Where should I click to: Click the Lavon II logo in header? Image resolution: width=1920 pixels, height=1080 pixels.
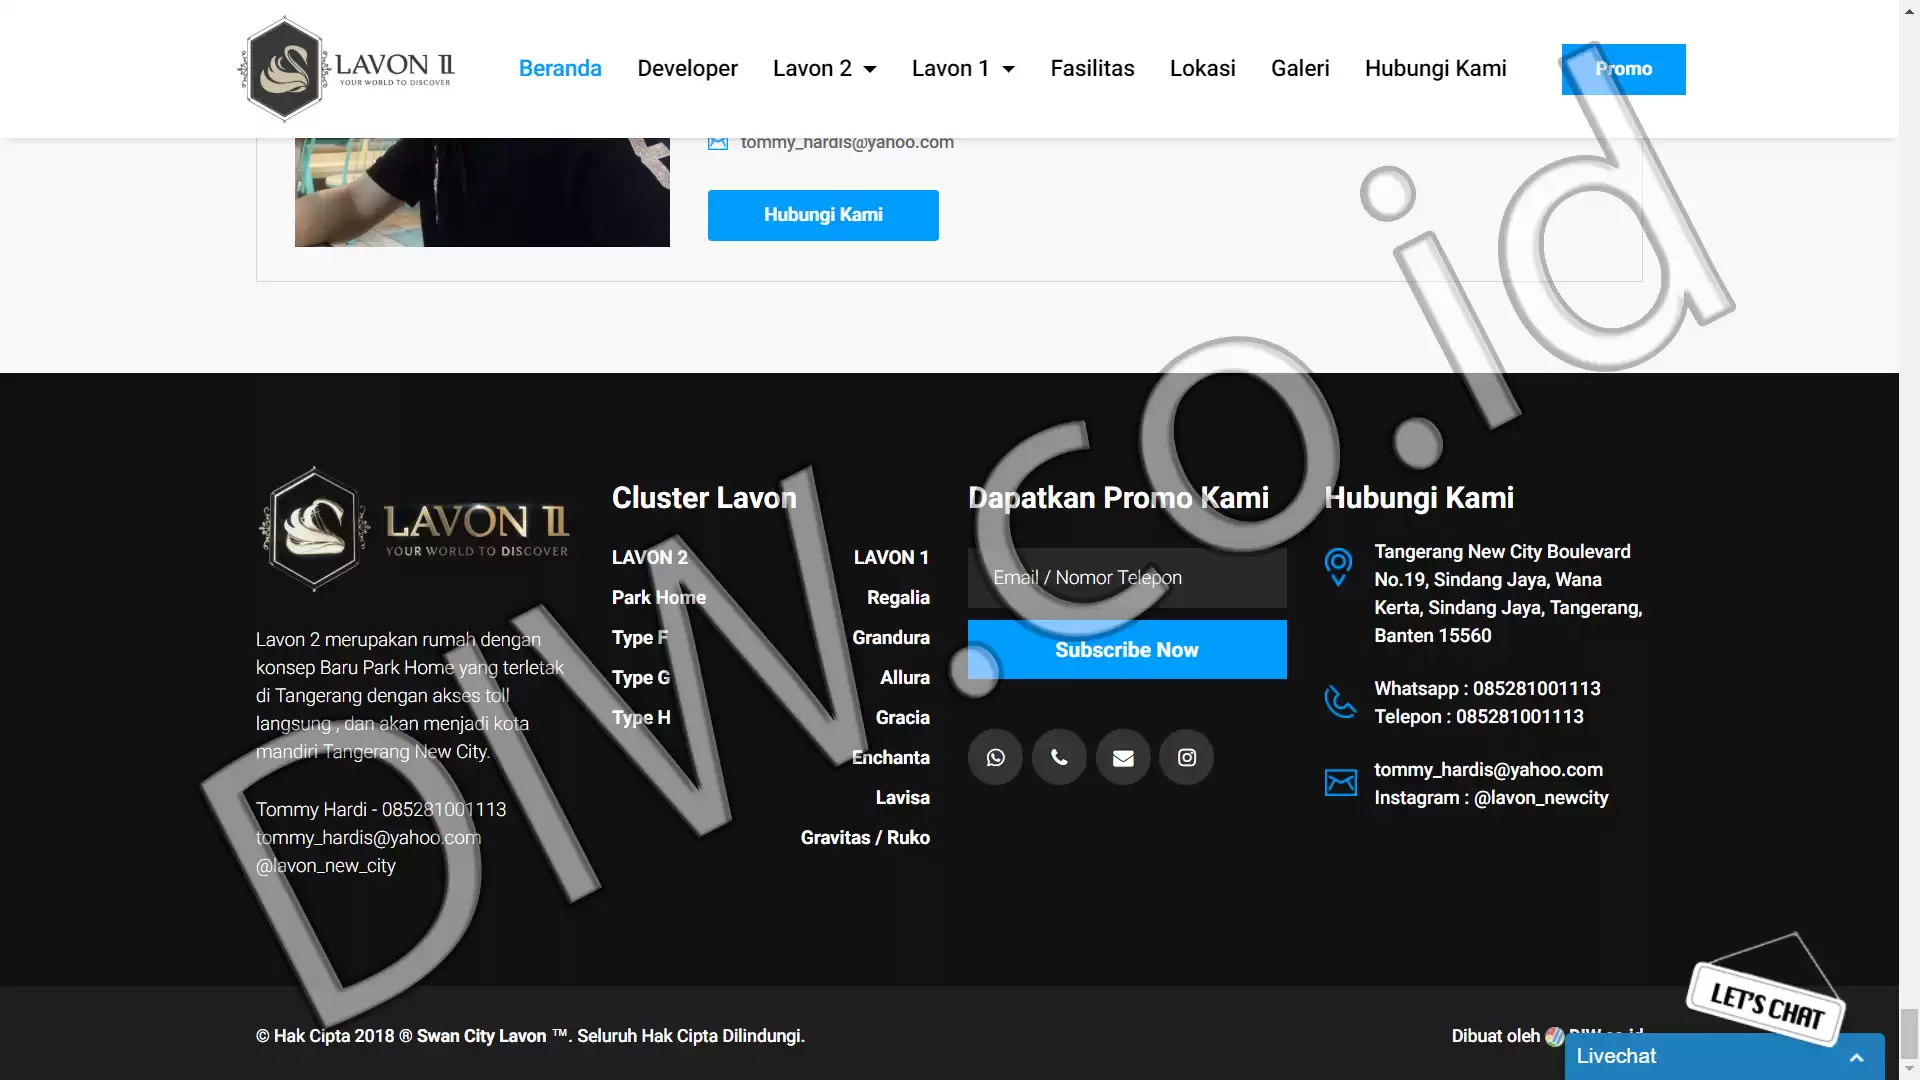pos(347,69)
